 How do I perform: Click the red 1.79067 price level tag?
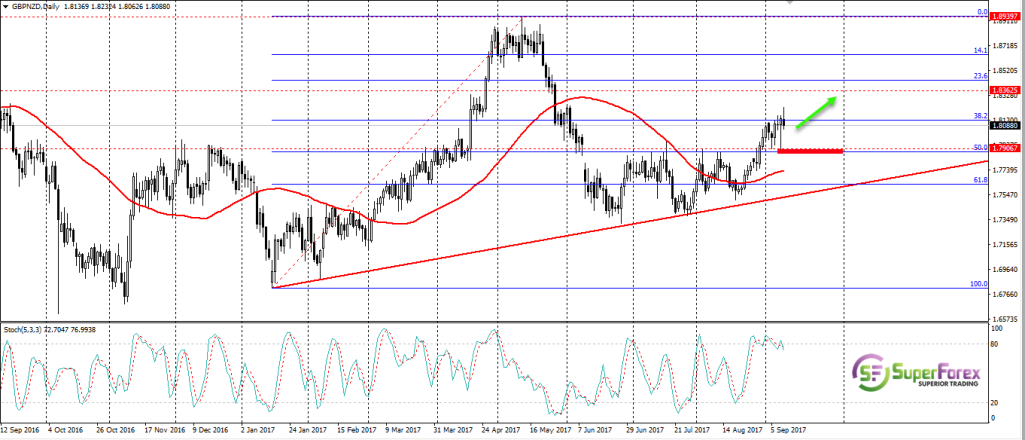pos(1004,149)
